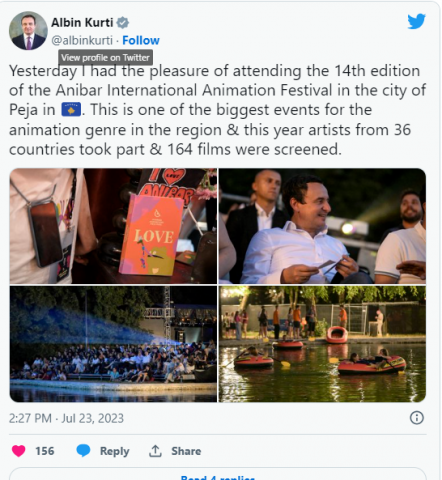Click the Kosovo flag emoji in the tweet
This screenshot has width=442, height=480.
(71, 110)
